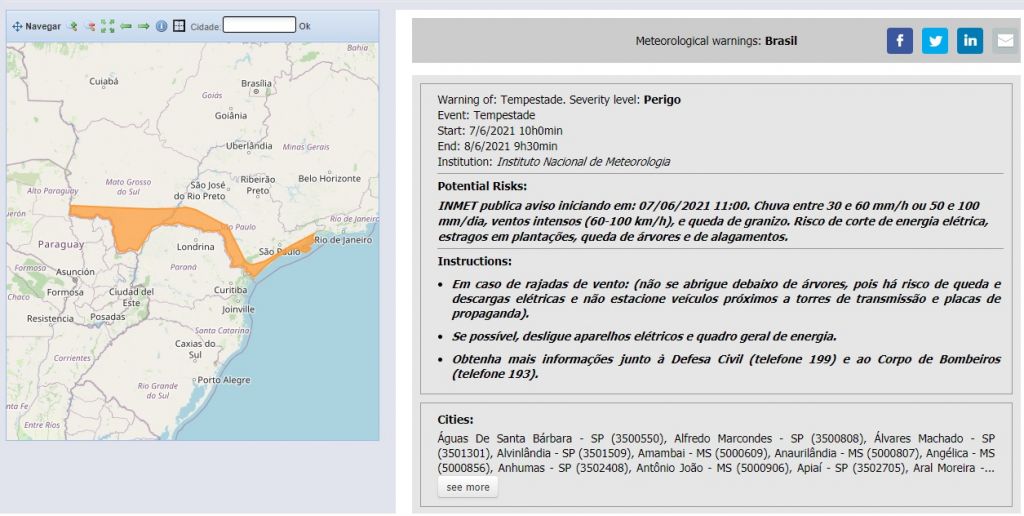This screenshot has height=516, width=1024.
Task: Click Paraguay label on the map
Action: pos(61,244)
